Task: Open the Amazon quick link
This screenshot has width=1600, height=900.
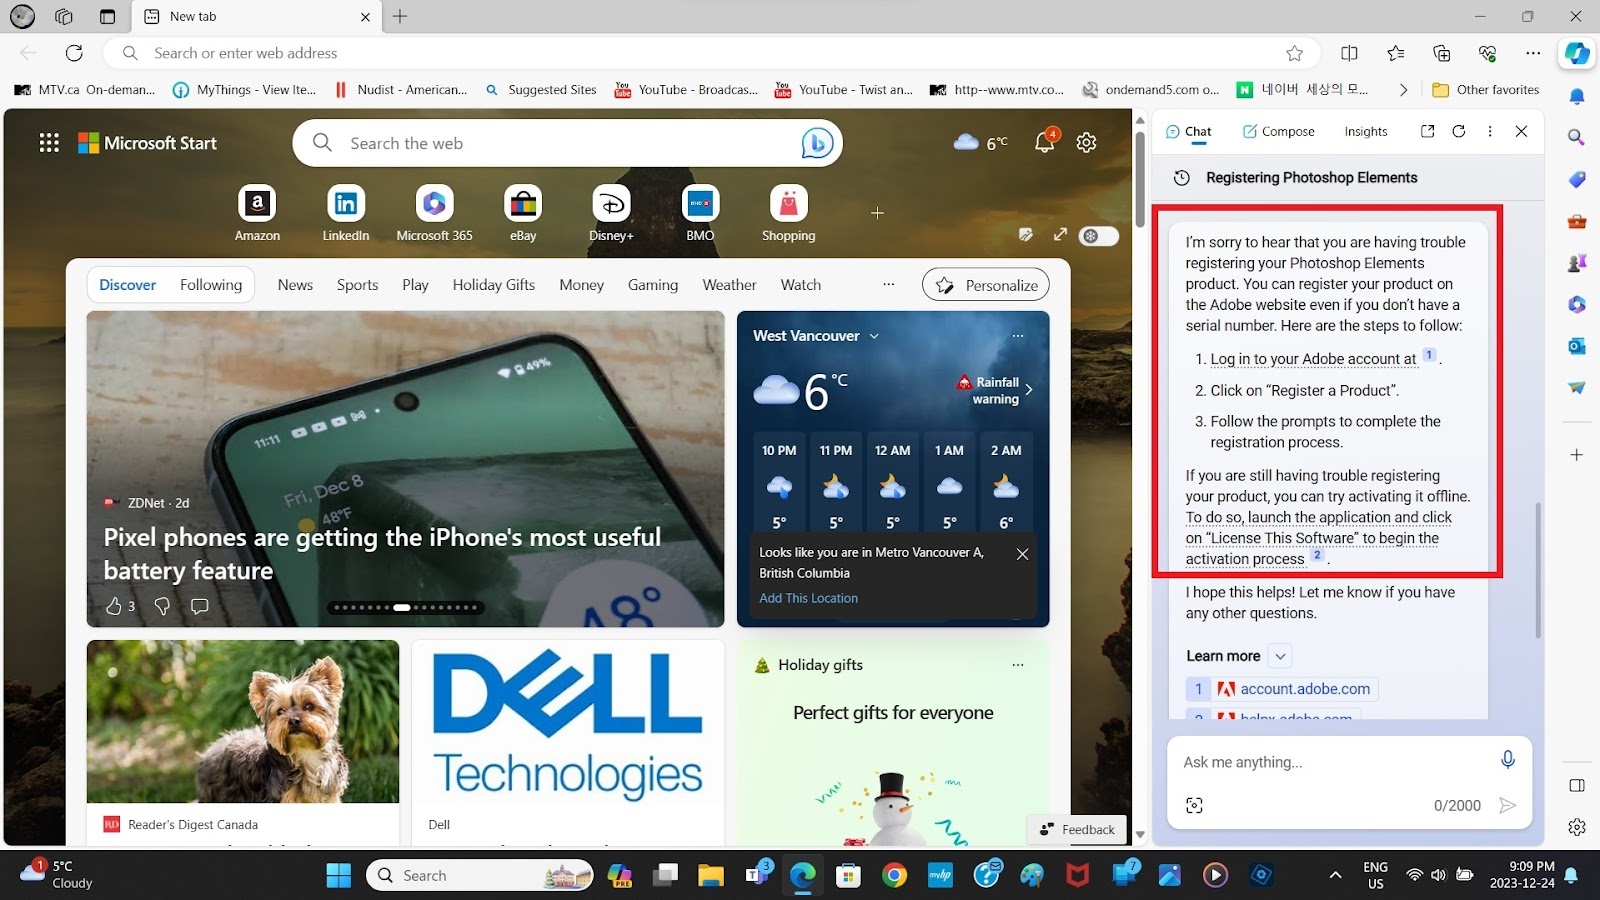Action: (x=257, y=213)
